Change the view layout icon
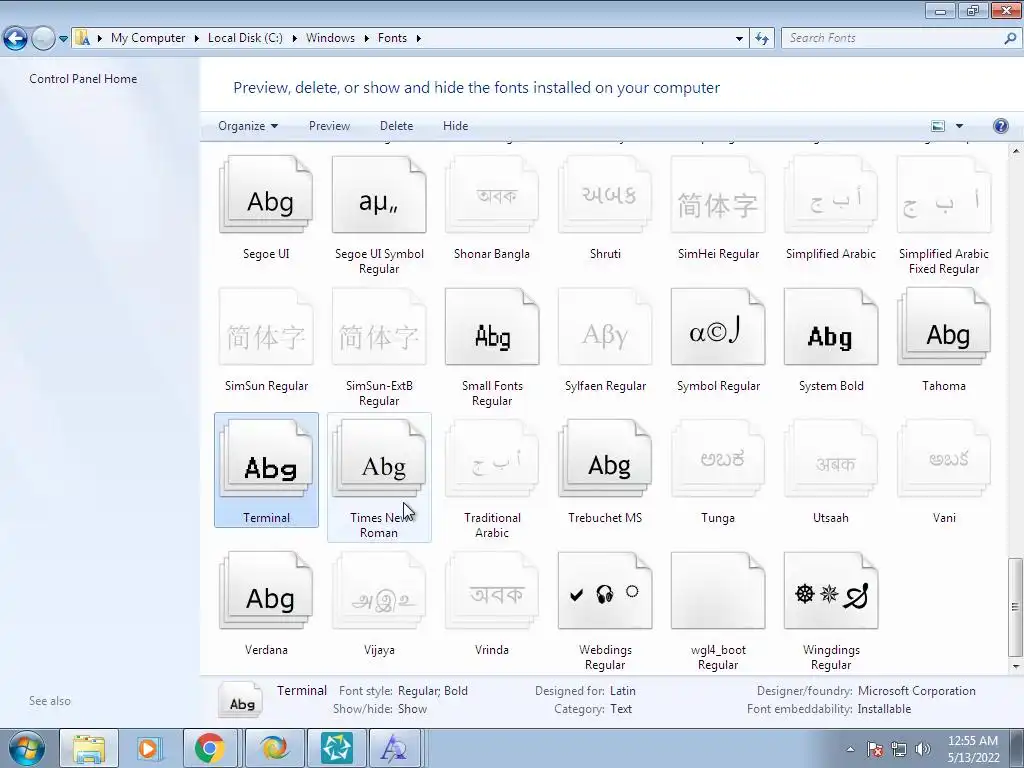This screenshot has height=768, width=1024. (938, 126)
